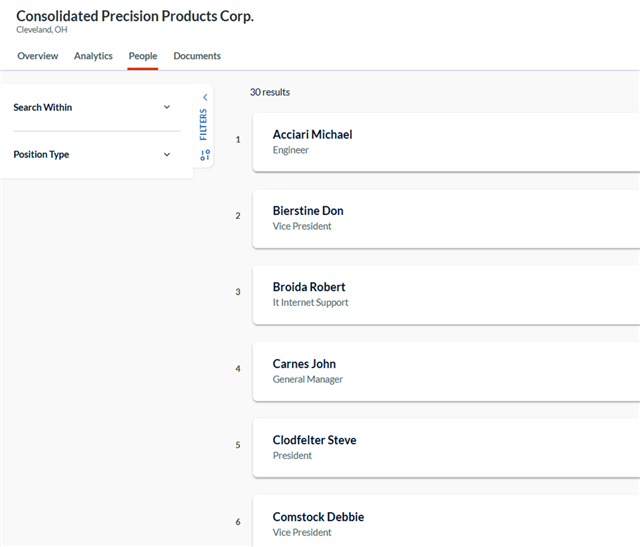Click Comstock Debbie's result card

[318, 517]
